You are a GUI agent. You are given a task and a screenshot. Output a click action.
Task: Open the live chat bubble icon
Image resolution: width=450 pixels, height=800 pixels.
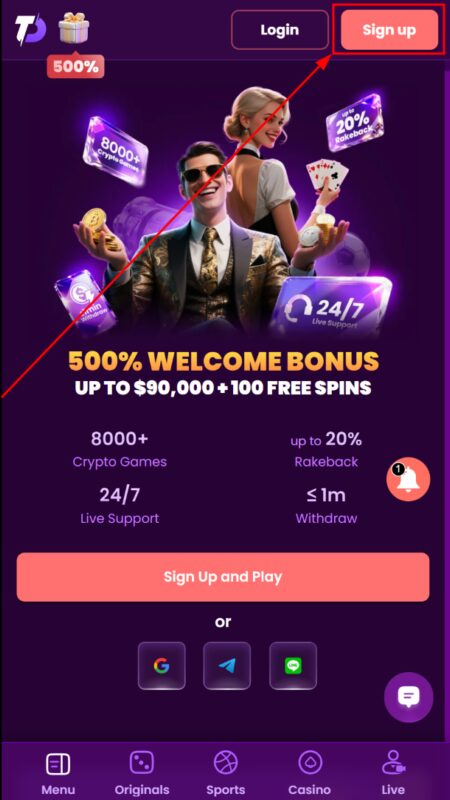point(408,697)
